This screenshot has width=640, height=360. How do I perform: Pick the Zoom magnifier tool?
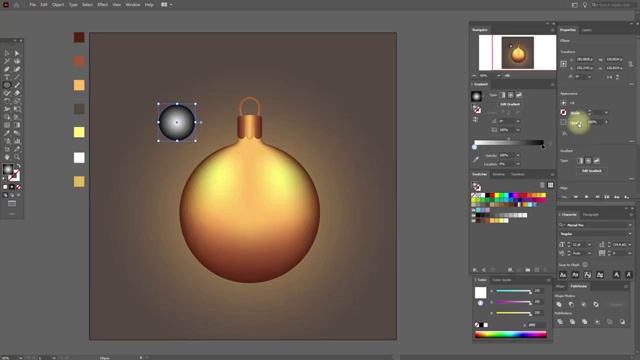point(17,157)
